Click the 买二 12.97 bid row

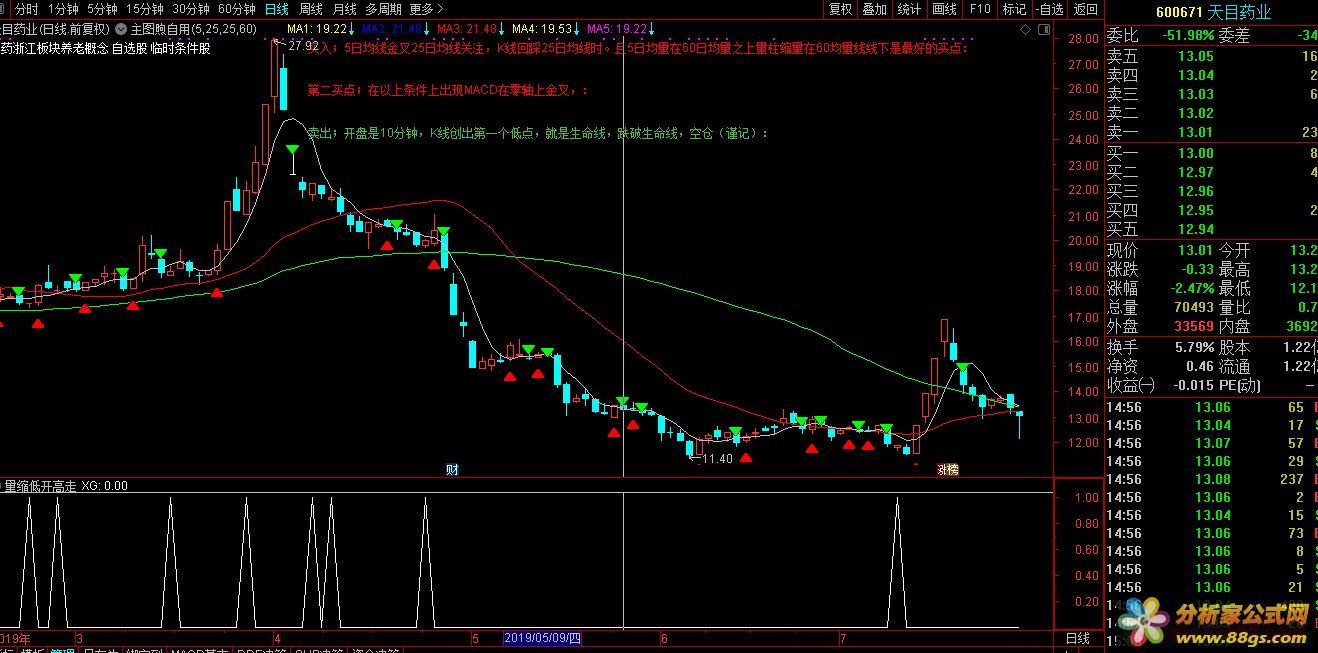pos(1211,172)
